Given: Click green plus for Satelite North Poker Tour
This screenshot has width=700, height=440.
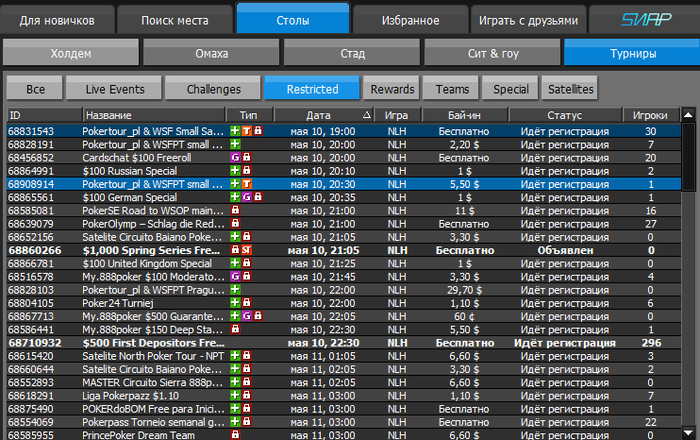Looking at the screenshot, I should coord(235,356).
